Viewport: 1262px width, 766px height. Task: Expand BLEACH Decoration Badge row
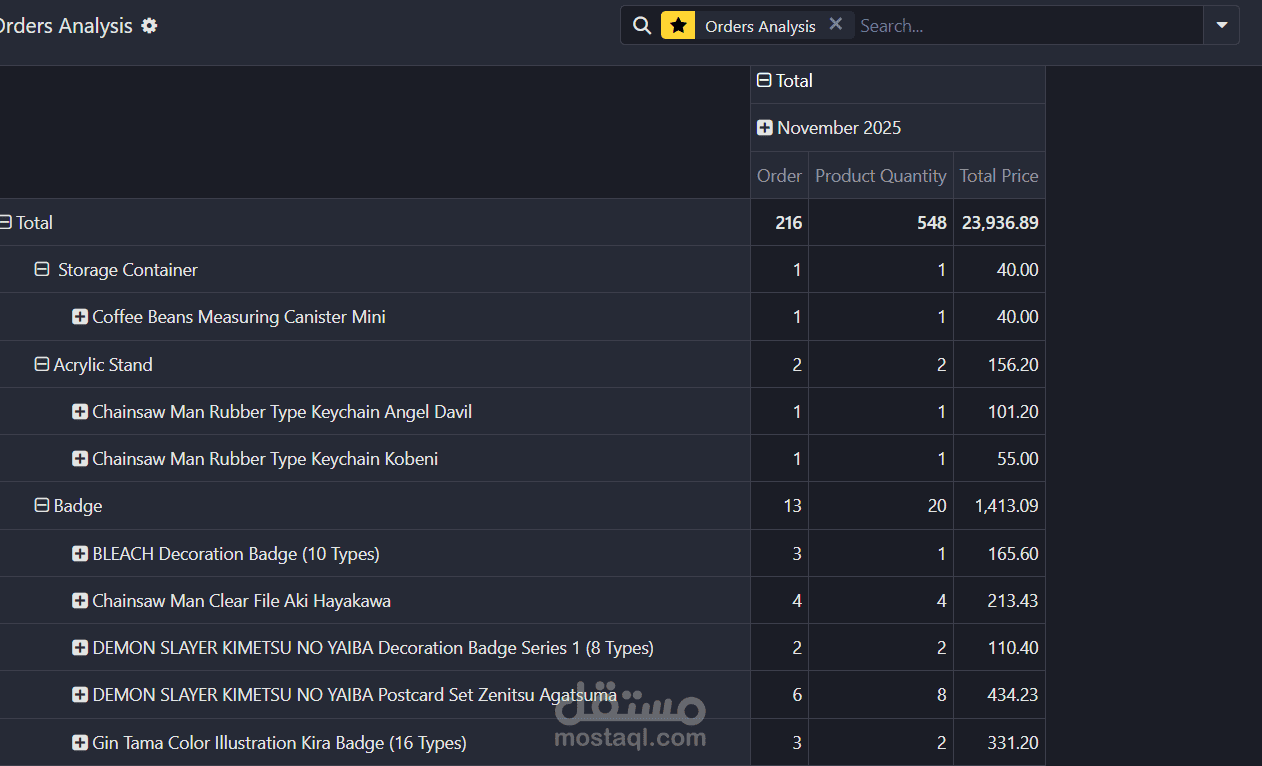coord(80,554)
